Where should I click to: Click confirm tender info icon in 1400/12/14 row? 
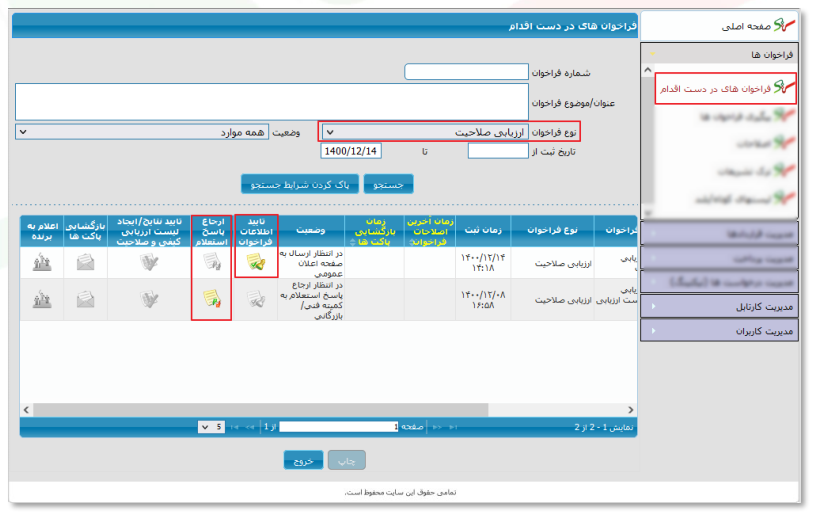pyautogui.click(x=256, y=262)
